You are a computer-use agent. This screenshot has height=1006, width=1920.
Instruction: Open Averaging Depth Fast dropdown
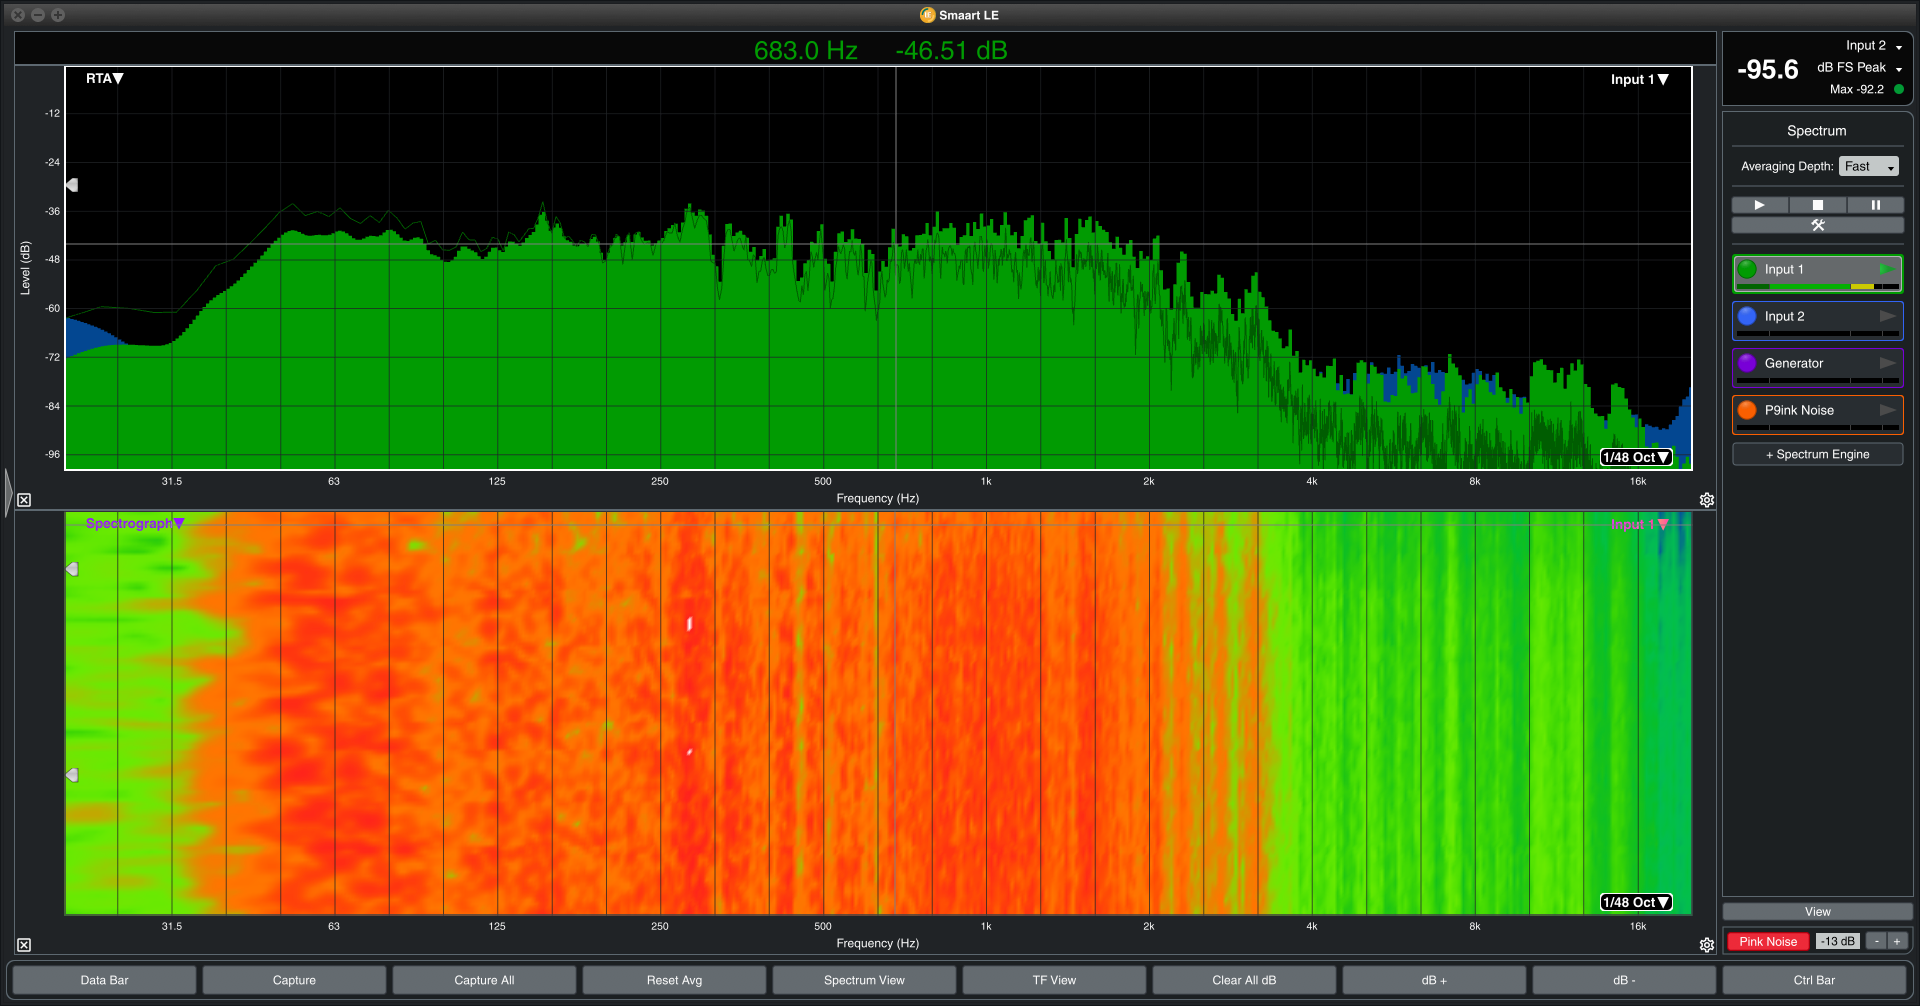tap(1868, 166)
